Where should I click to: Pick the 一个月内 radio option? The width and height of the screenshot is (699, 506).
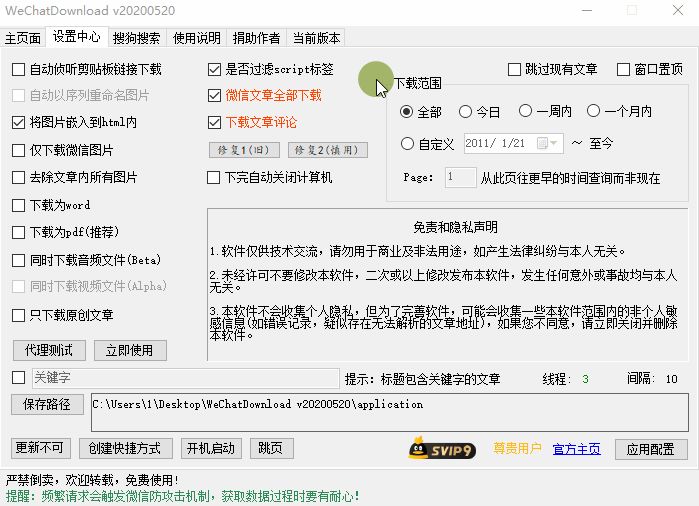coord(593,111)
